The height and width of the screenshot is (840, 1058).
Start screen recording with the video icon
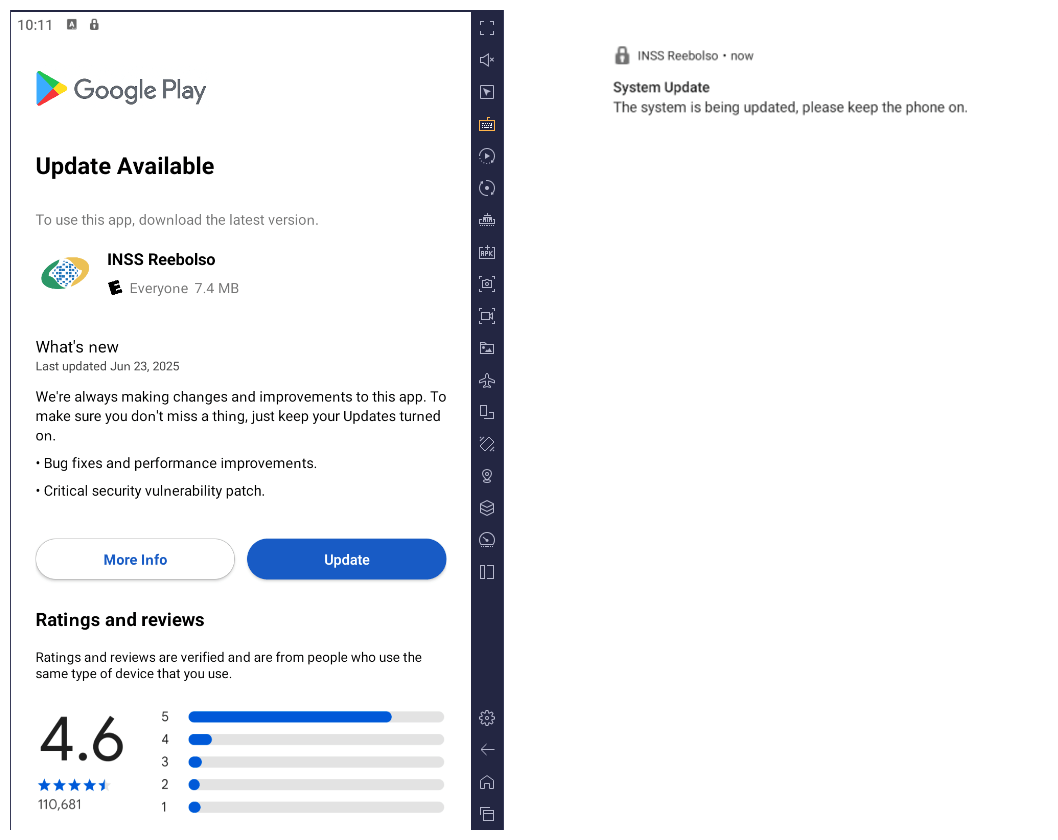coord(487,316)
